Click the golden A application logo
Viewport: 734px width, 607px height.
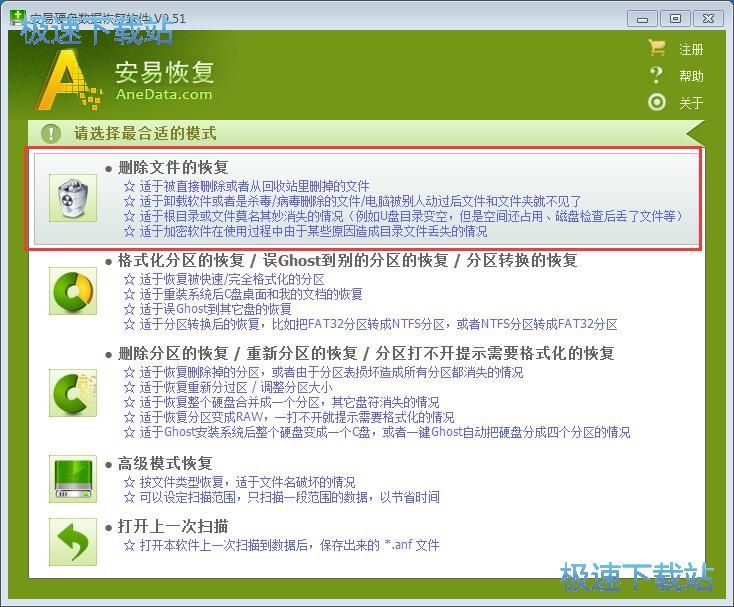click(69, 80)
